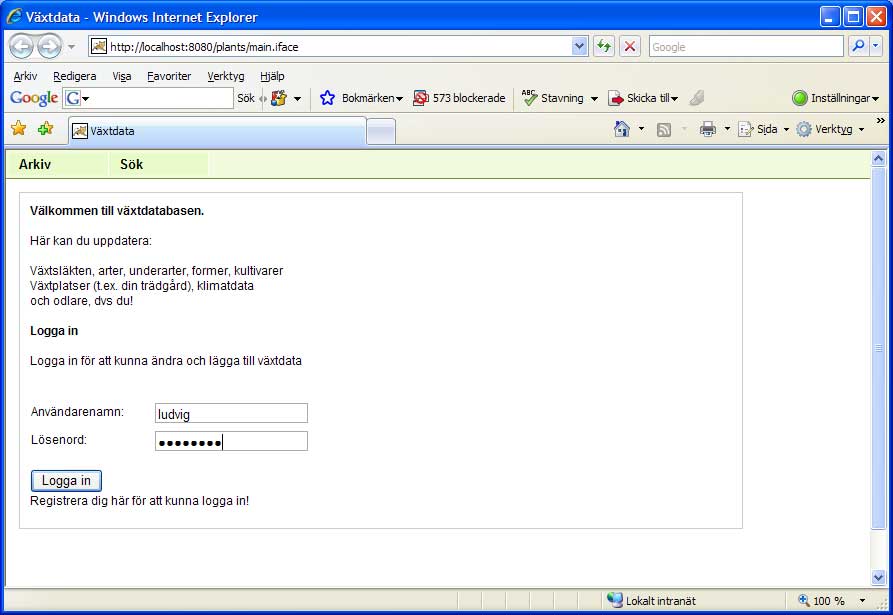Click Sök button on Google toolbar
This screenshot has height=615, width=893.
click(246, 98)
